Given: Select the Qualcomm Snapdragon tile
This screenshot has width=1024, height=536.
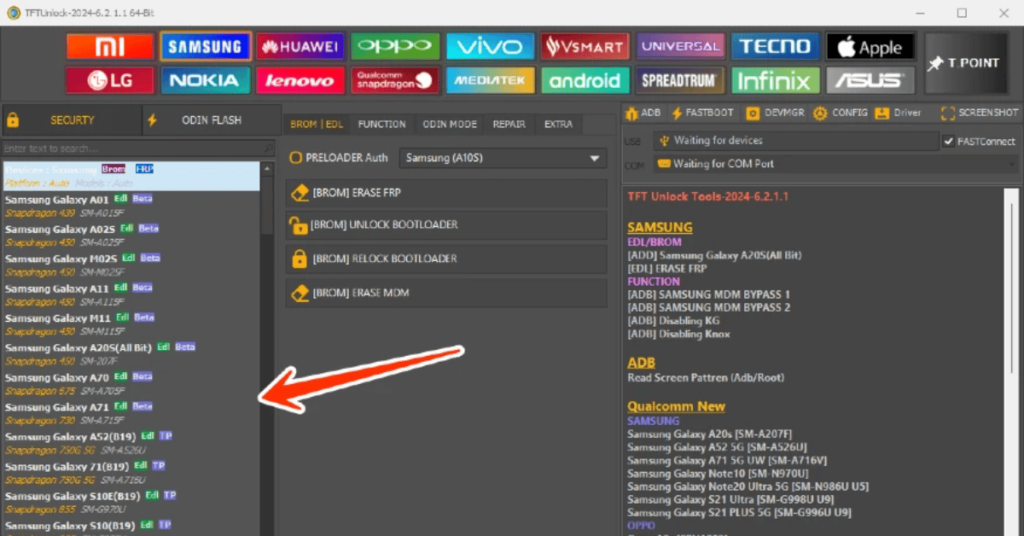Looking at the screenshot, I should tap(395, 80).
